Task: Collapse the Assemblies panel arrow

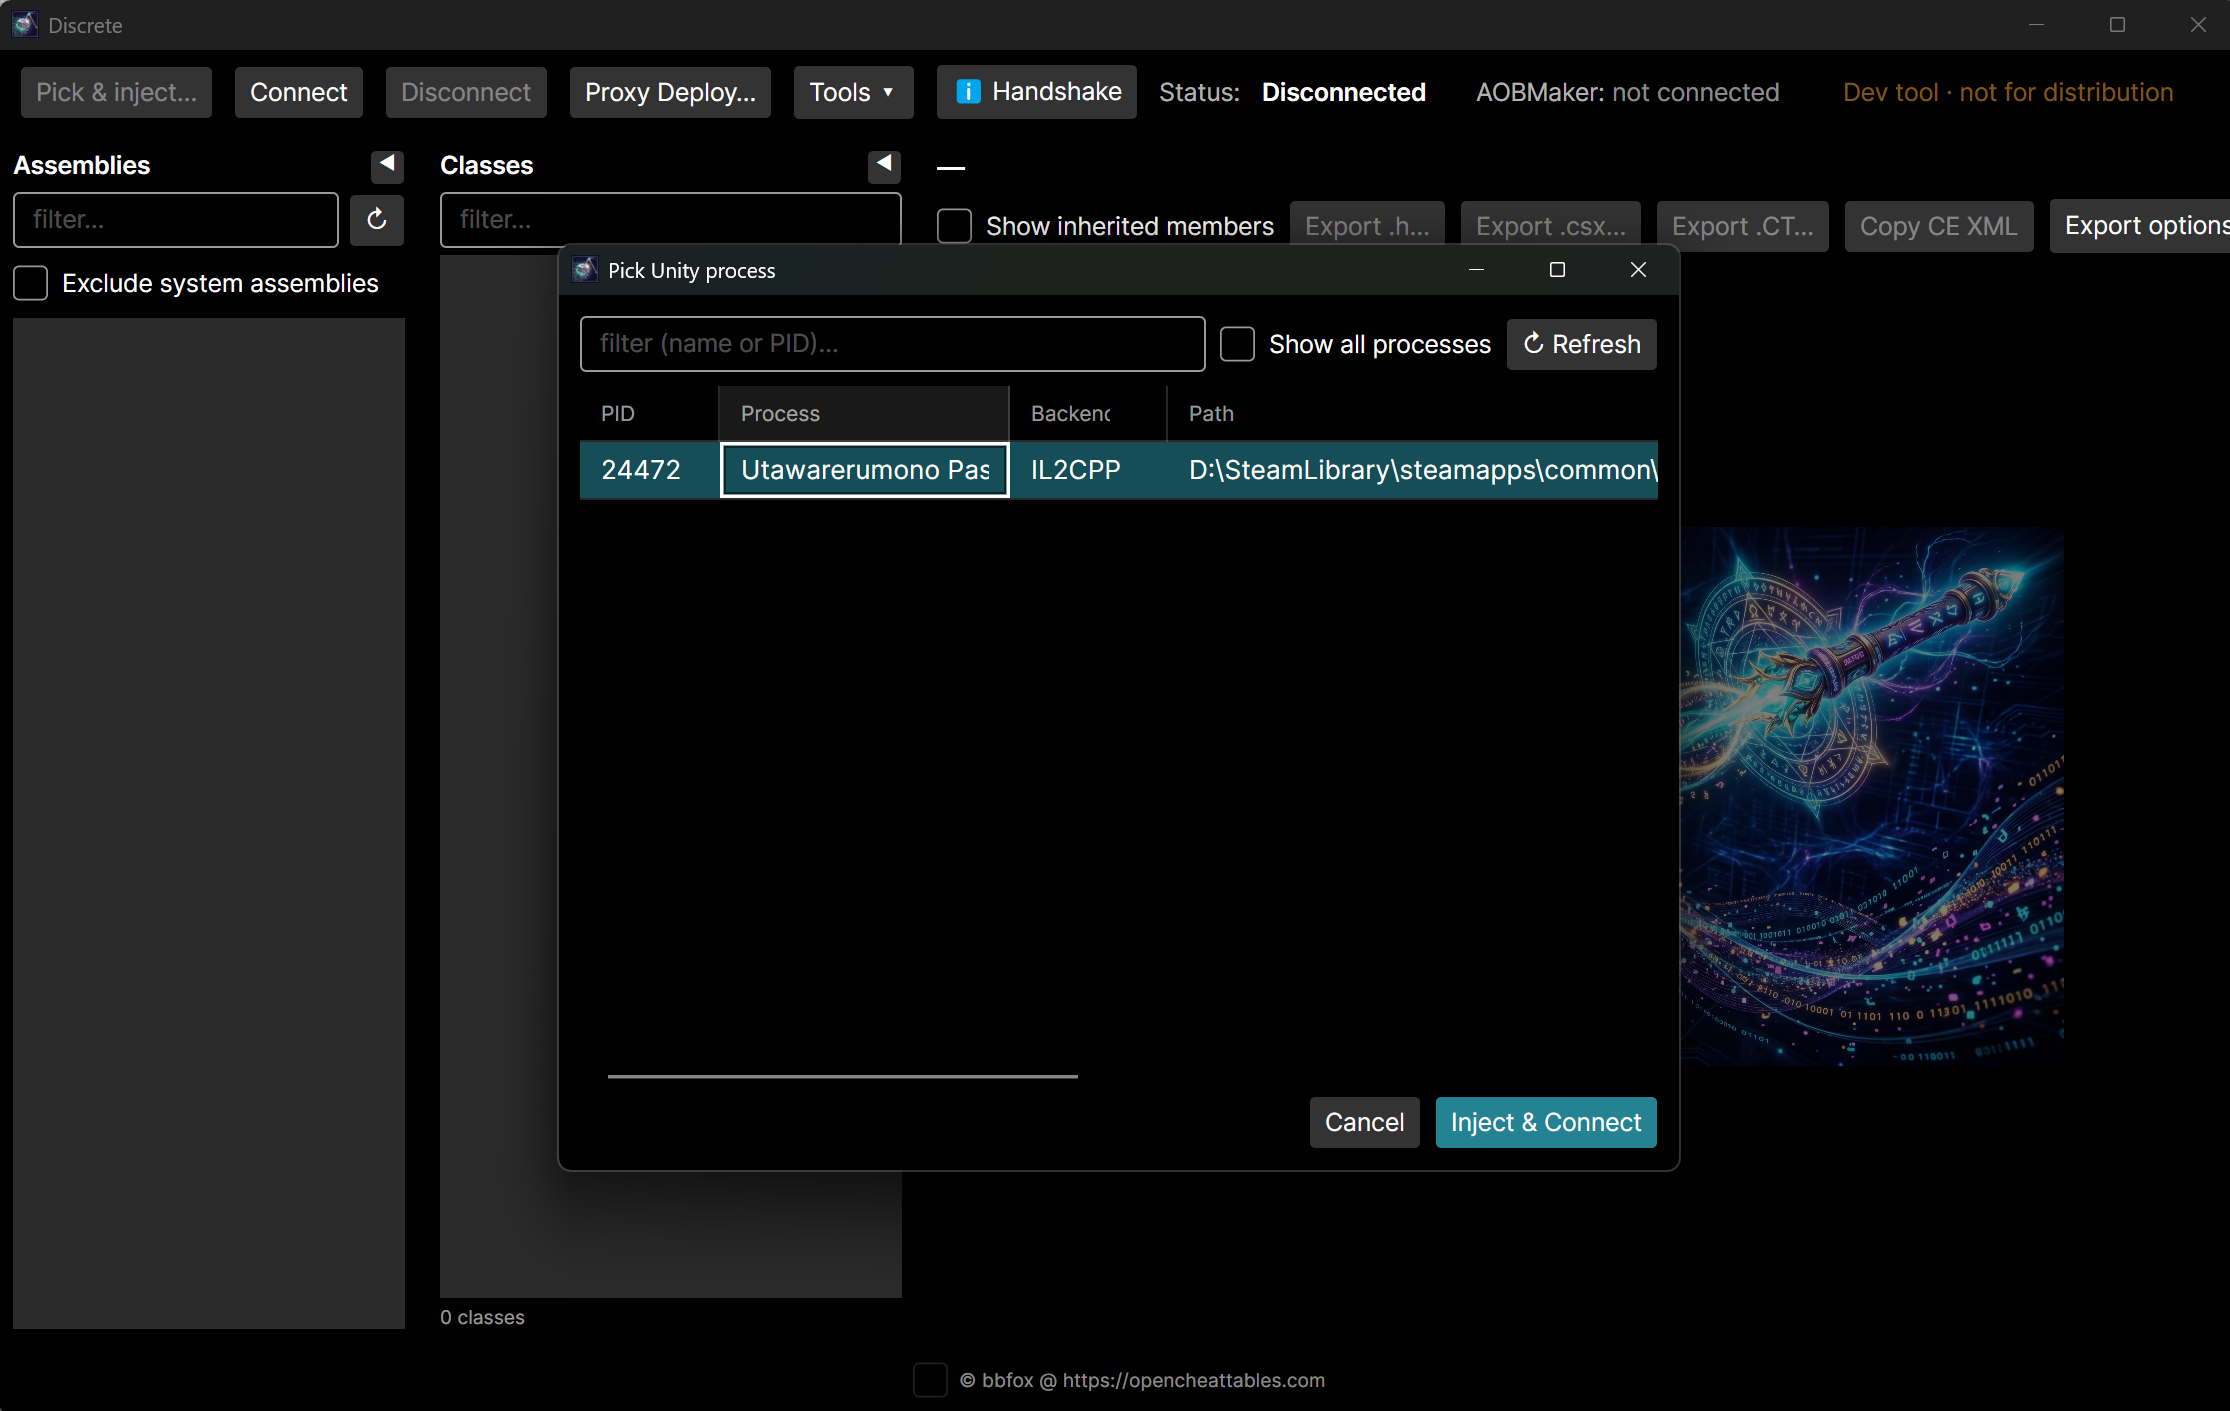Action: pos(387,165)
